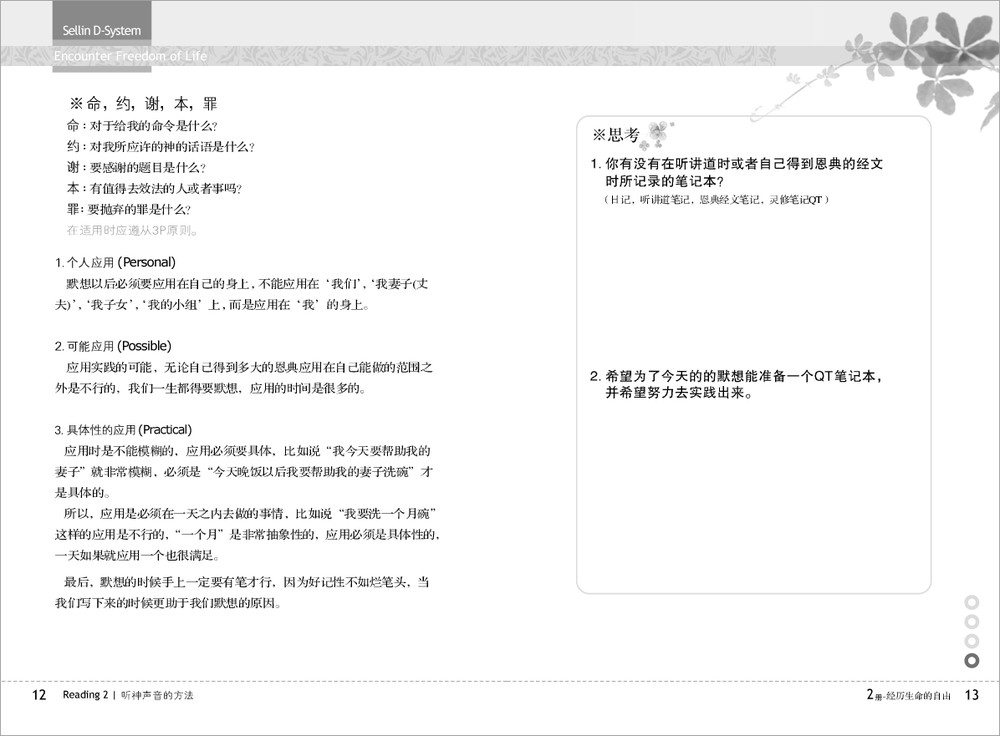Click page number 13 in the footer
The image size is (1000, 736).
pyautogui.click(x=971, y=695)
